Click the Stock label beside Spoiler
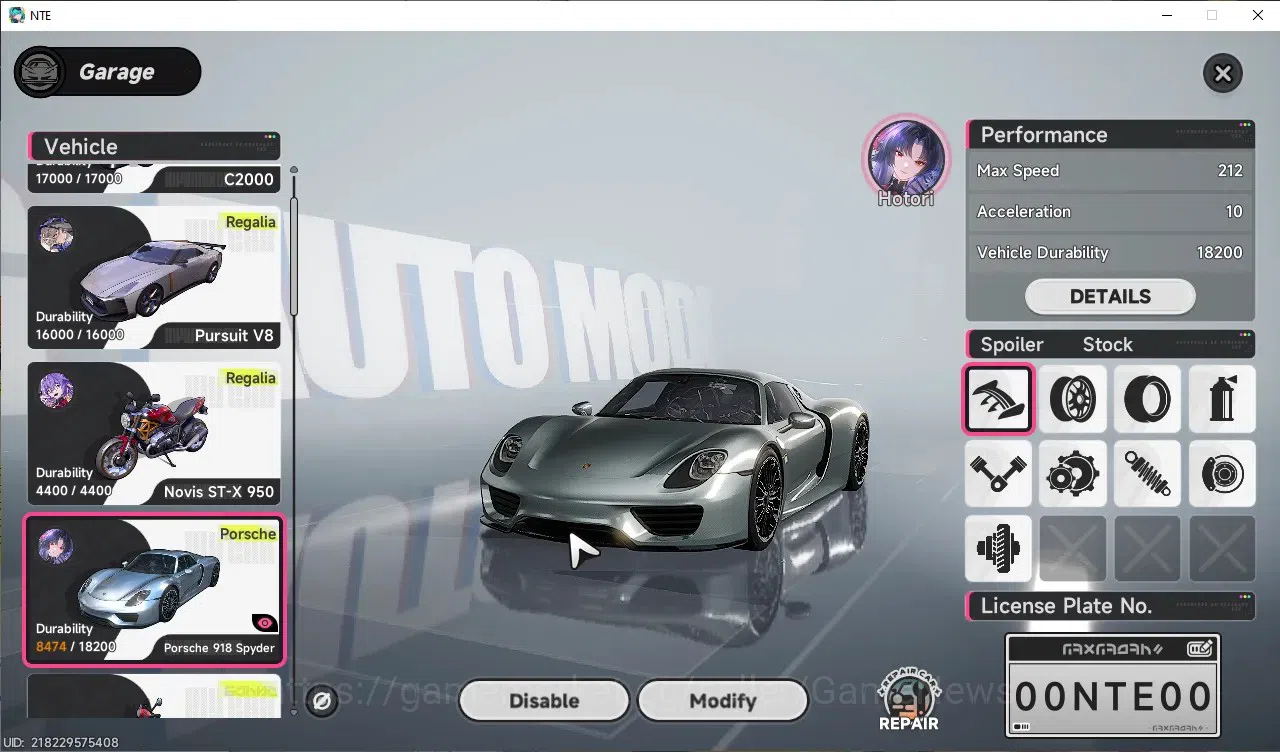The height and width of the screenshot is (752, 1280). pyautogui.click(x=1108, y=345)
